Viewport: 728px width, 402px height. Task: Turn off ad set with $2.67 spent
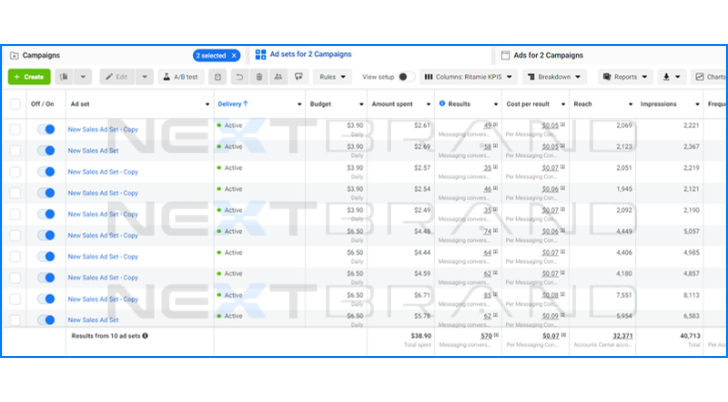click(x=45, y=129)
